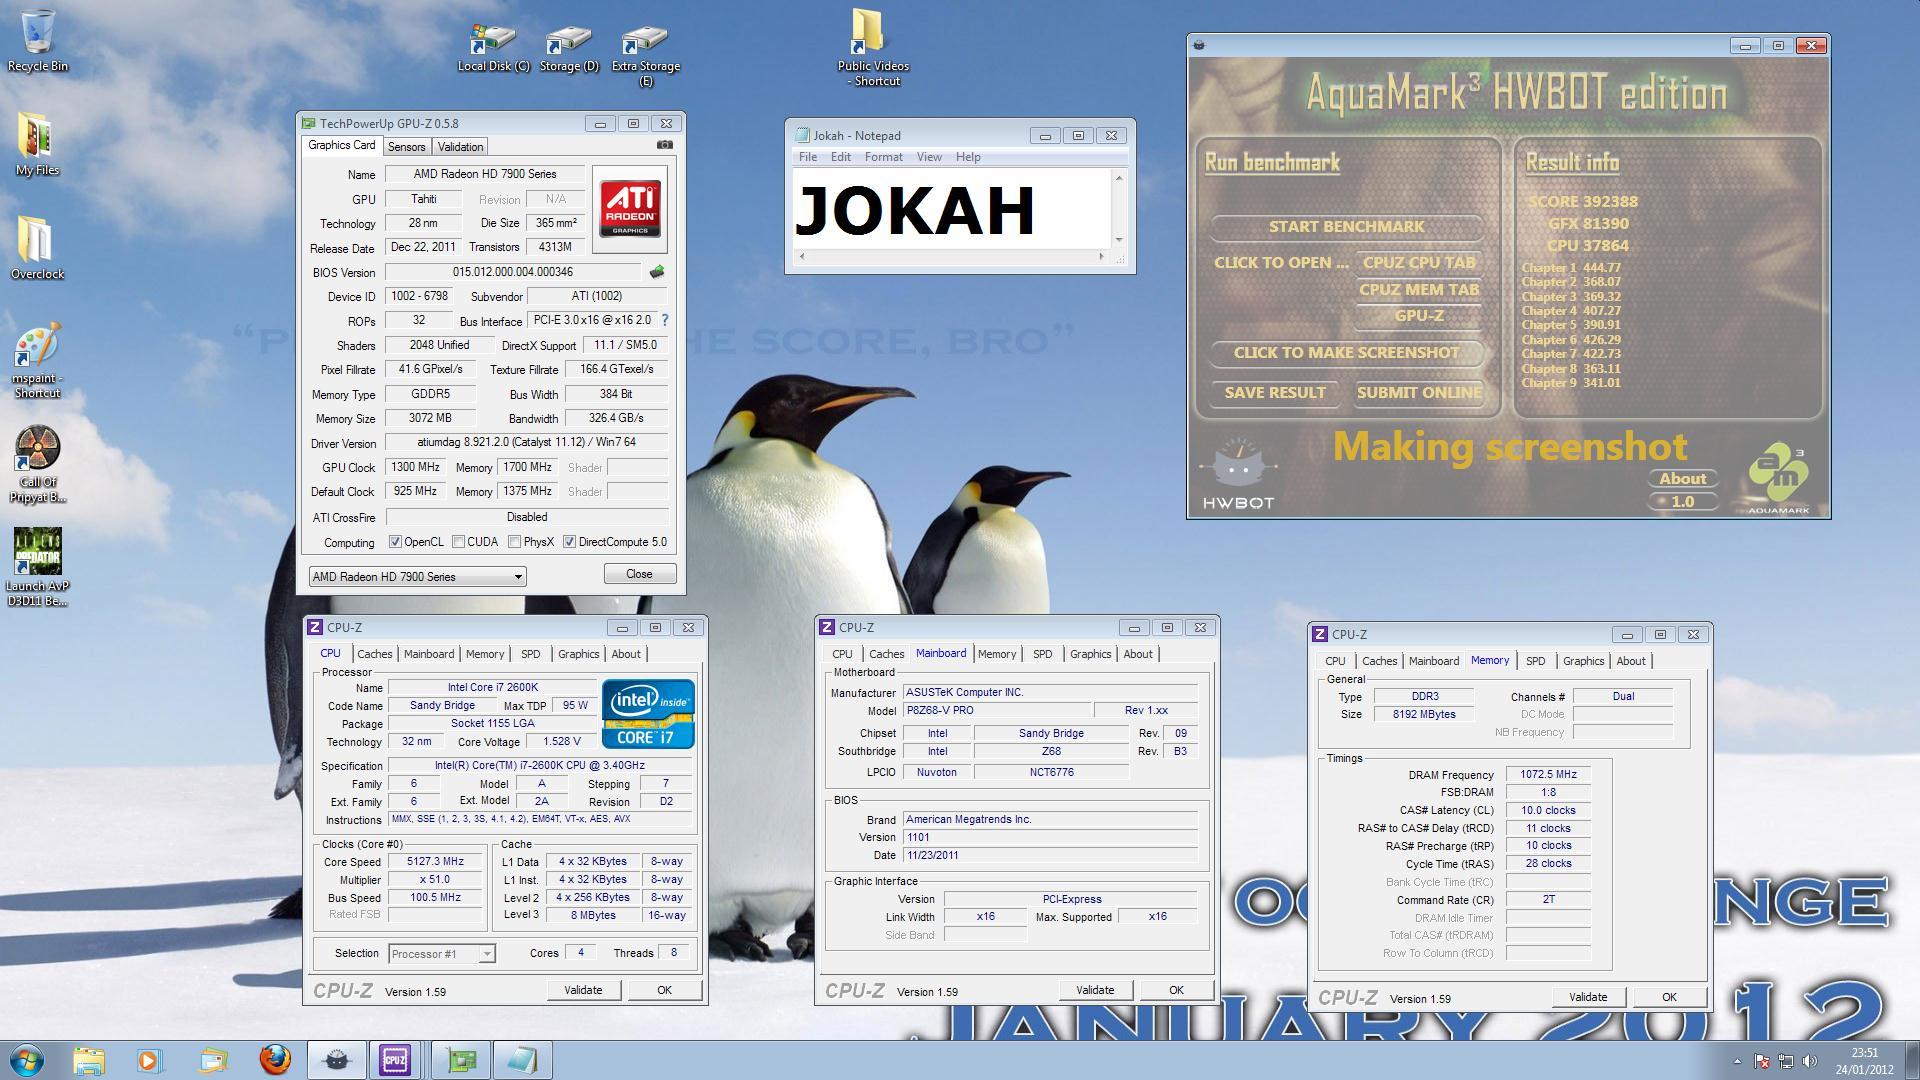Toggle the OpenCL checkbox

[396, 542]
